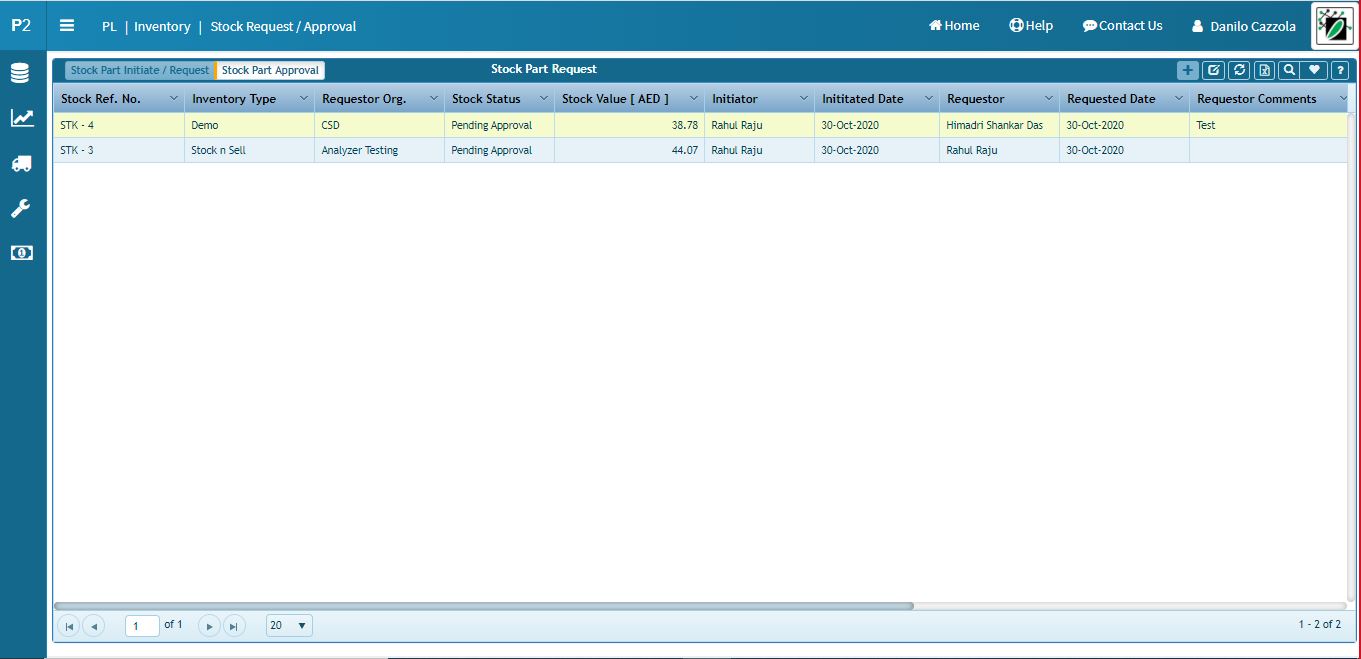Switch to Stock Part Initiate / Request tab
Screen dimensions: 1361x659
pos(140,70)
